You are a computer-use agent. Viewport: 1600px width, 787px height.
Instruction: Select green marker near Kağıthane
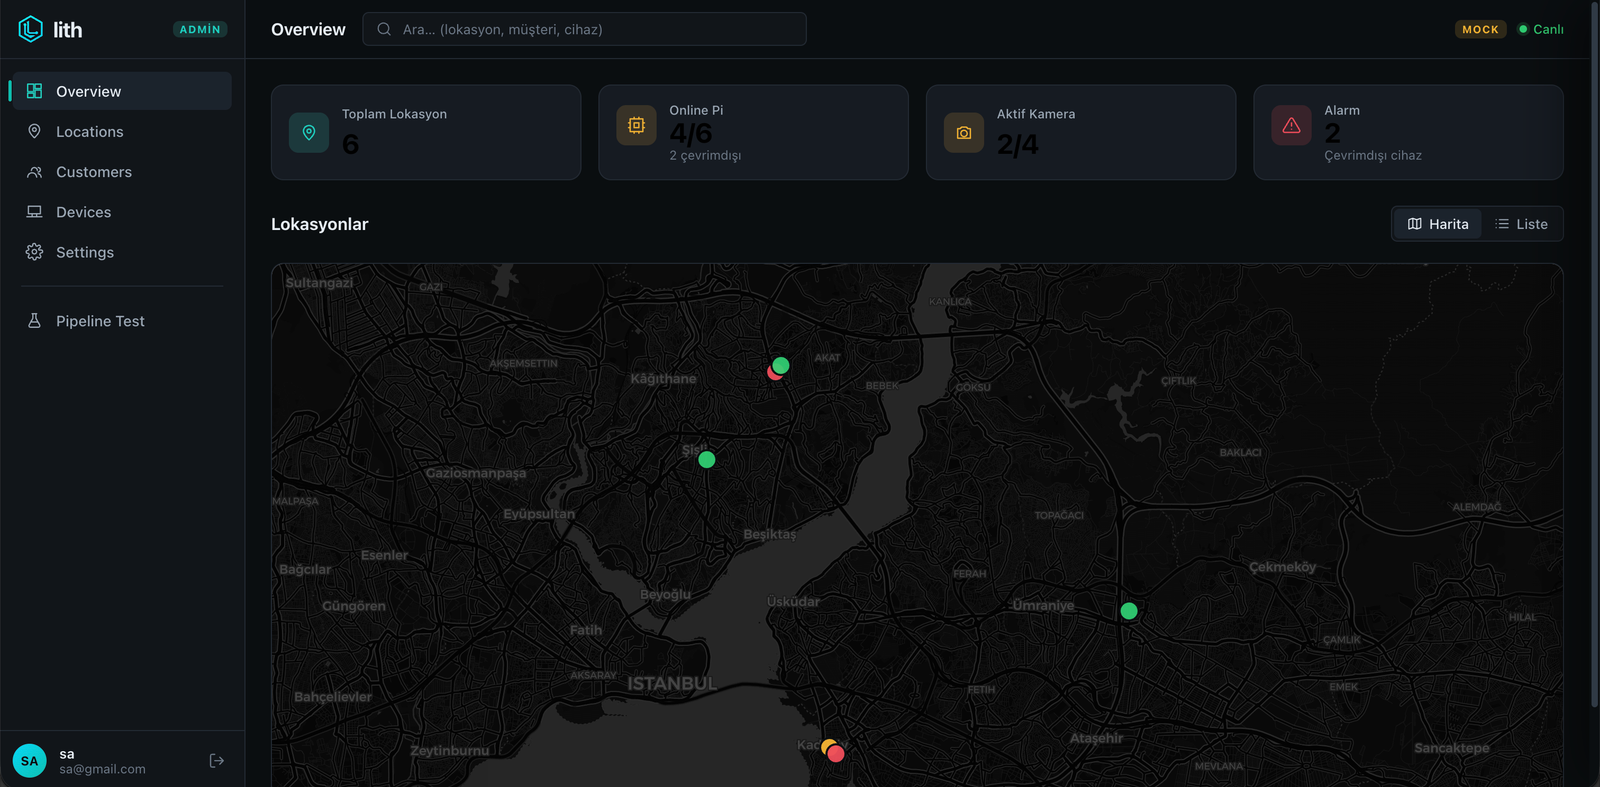point(781,365)
